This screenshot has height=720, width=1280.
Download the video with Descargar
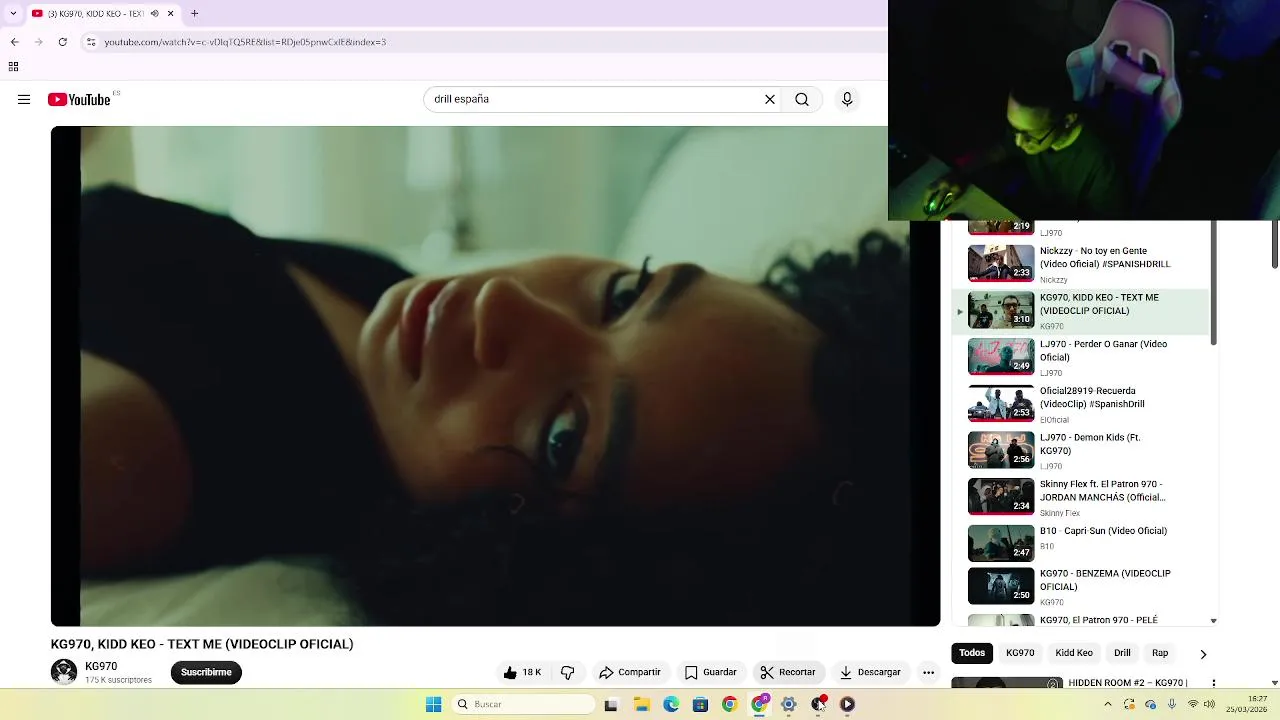(x=870, y=672)
